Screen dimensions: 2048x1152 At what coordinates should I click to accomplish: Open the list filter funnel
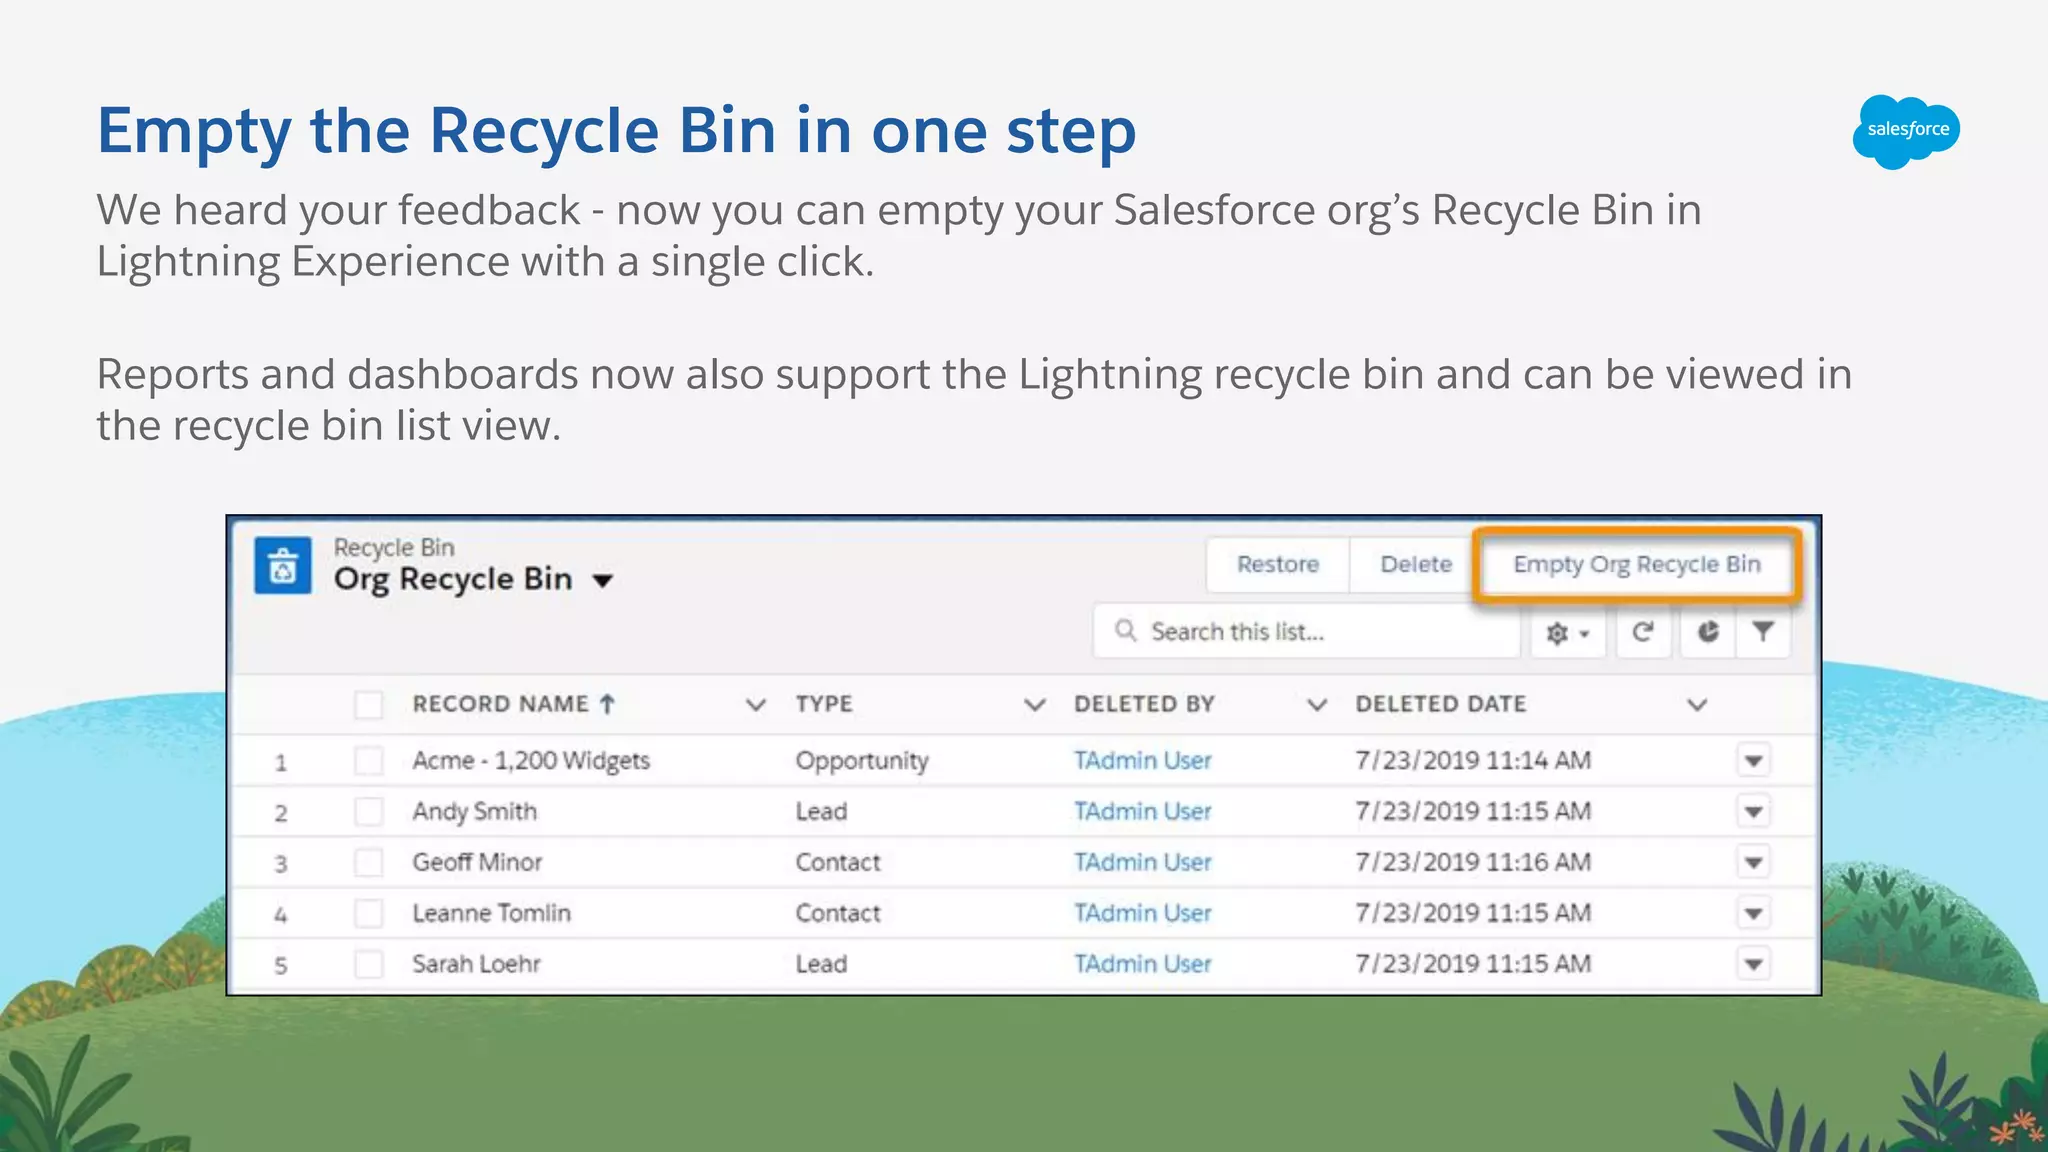(x=1763, y=632)
